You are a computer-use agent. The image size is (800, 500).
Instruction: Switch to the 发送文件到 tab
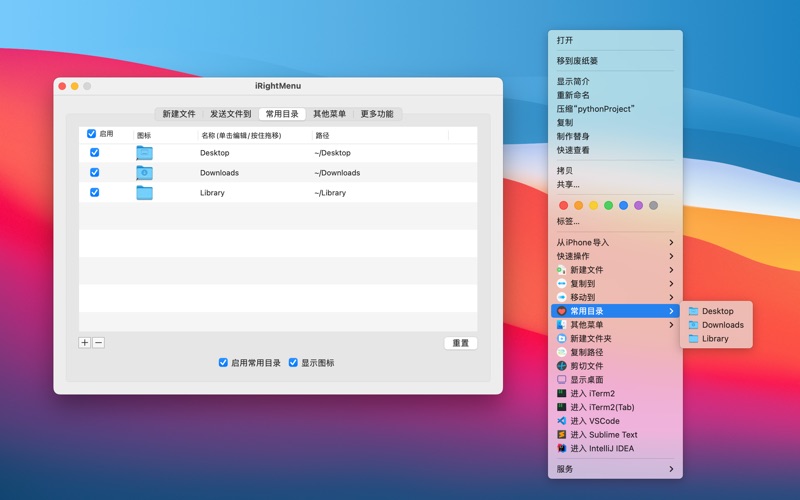click(231, 114)
